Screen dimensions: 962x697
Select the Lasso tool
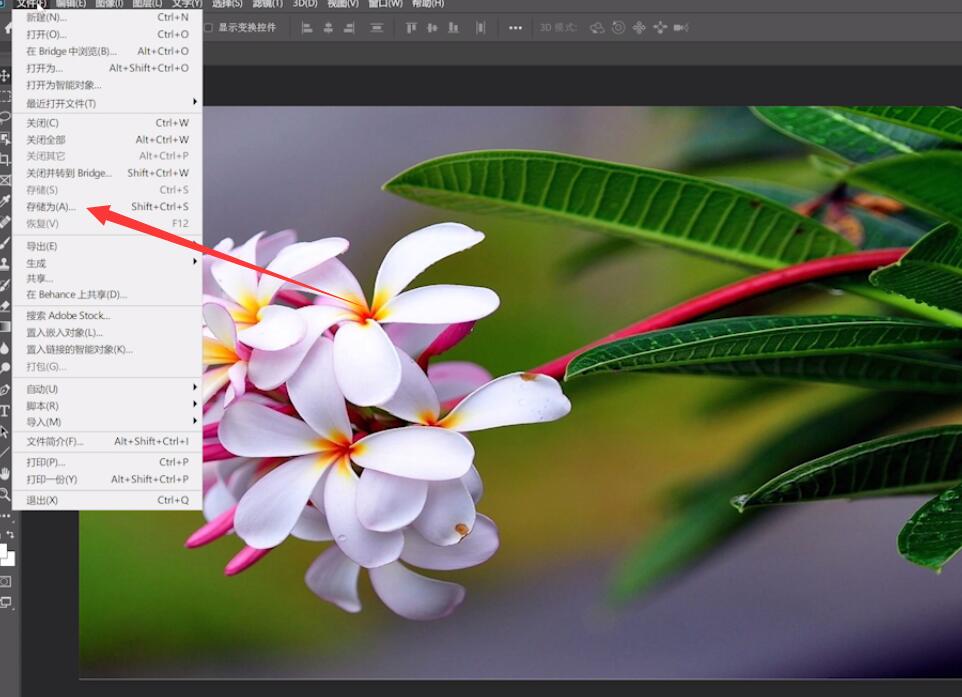click(5, 117)
